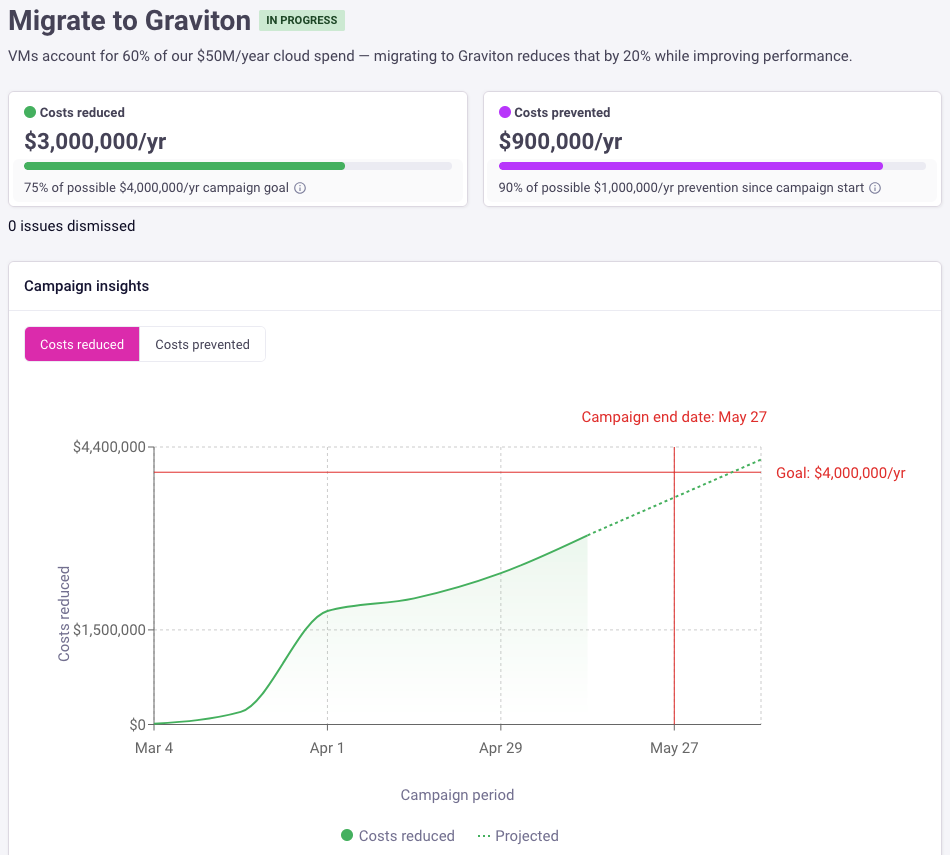Toggle the Projected legend item
This screenshot has height=855, width=950.
518,836
